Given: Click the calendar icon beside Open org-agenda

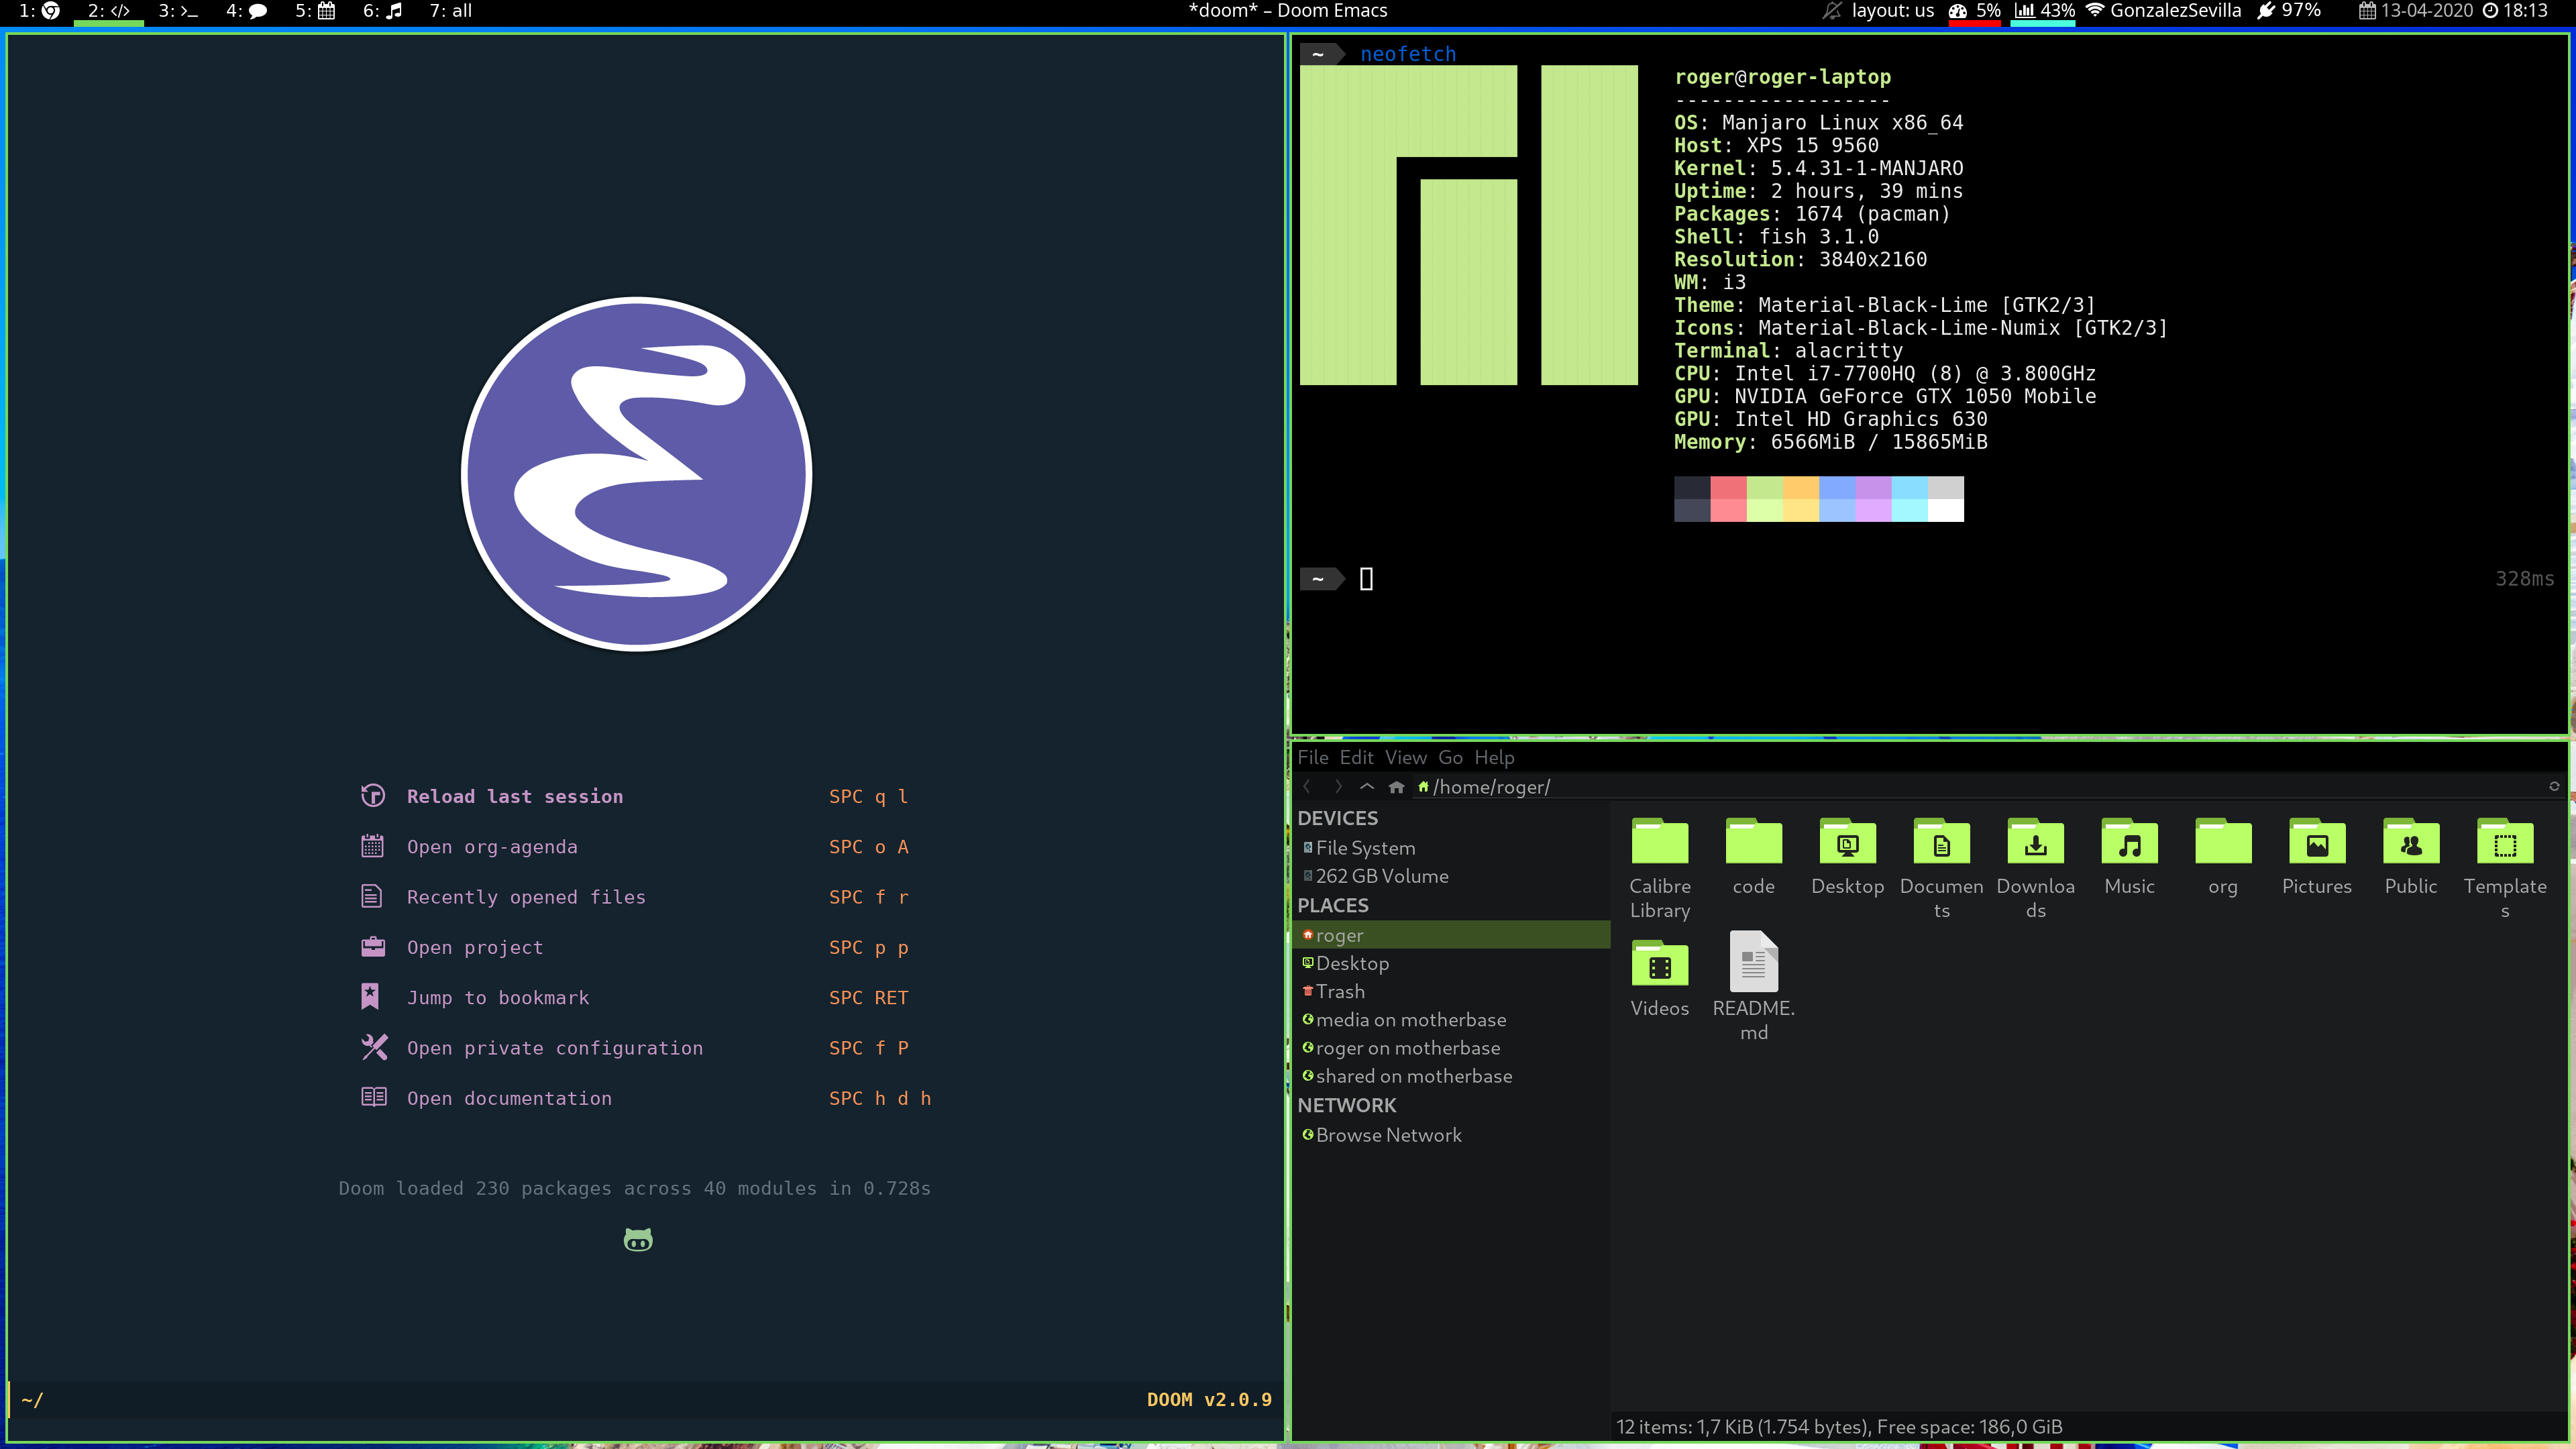Looking at the screenshot, I should pos(373,846).
